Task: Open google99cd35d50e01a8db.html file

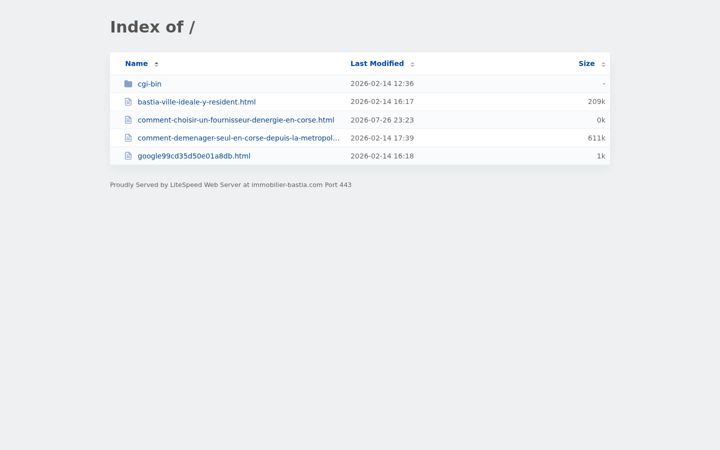Action: (x=194, y=156)
